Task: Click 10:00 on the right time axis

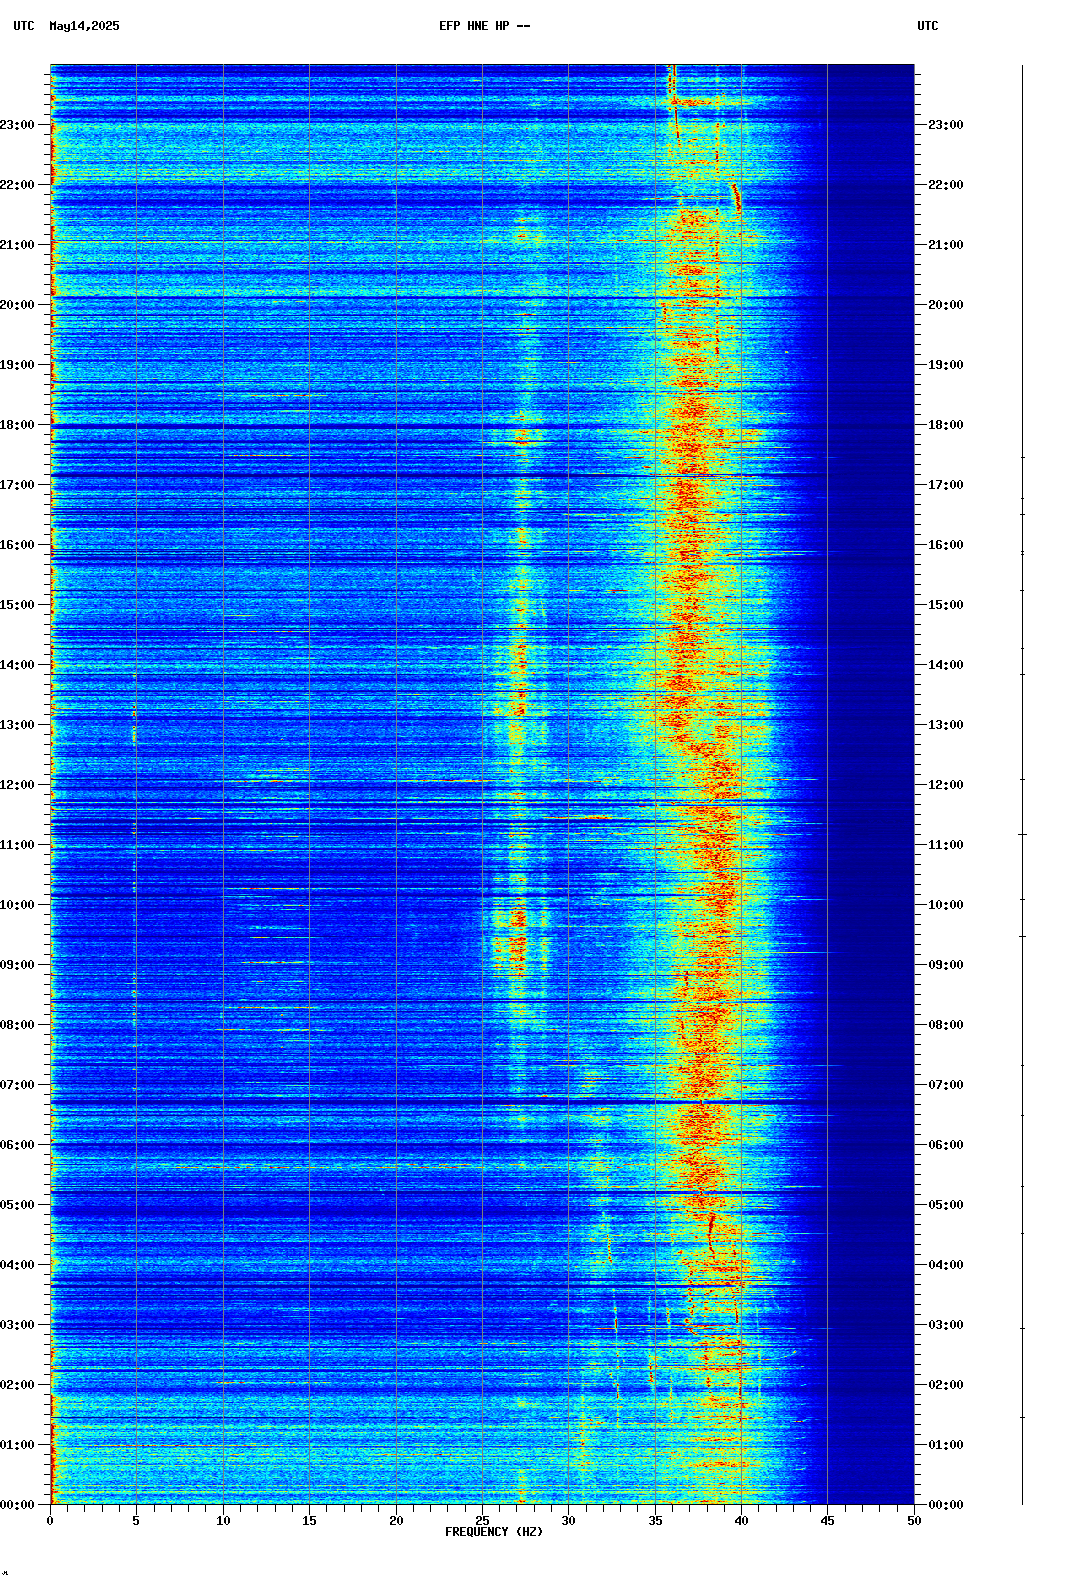Action: click(946, 905)
